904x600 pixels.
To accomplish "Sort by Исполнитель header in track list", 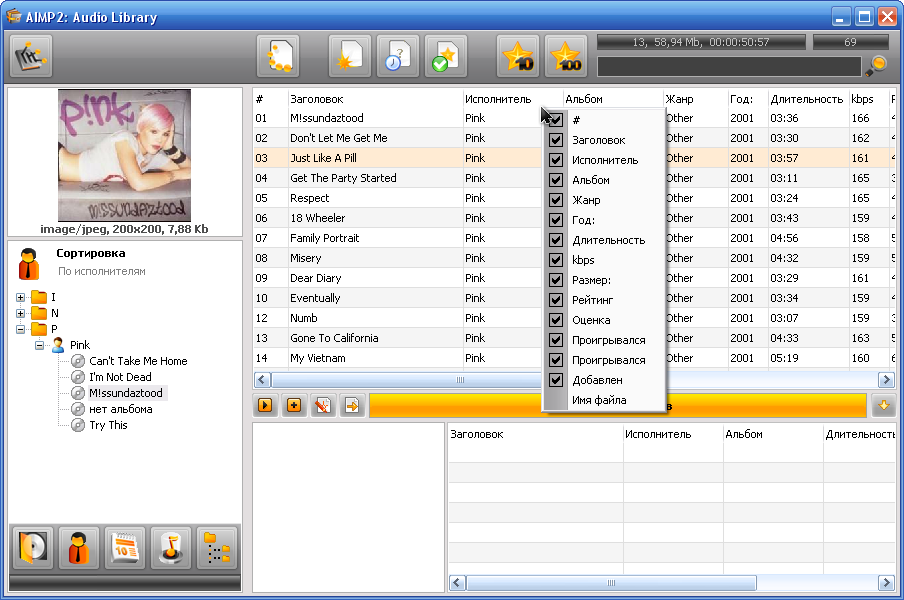I will [513, 99].
